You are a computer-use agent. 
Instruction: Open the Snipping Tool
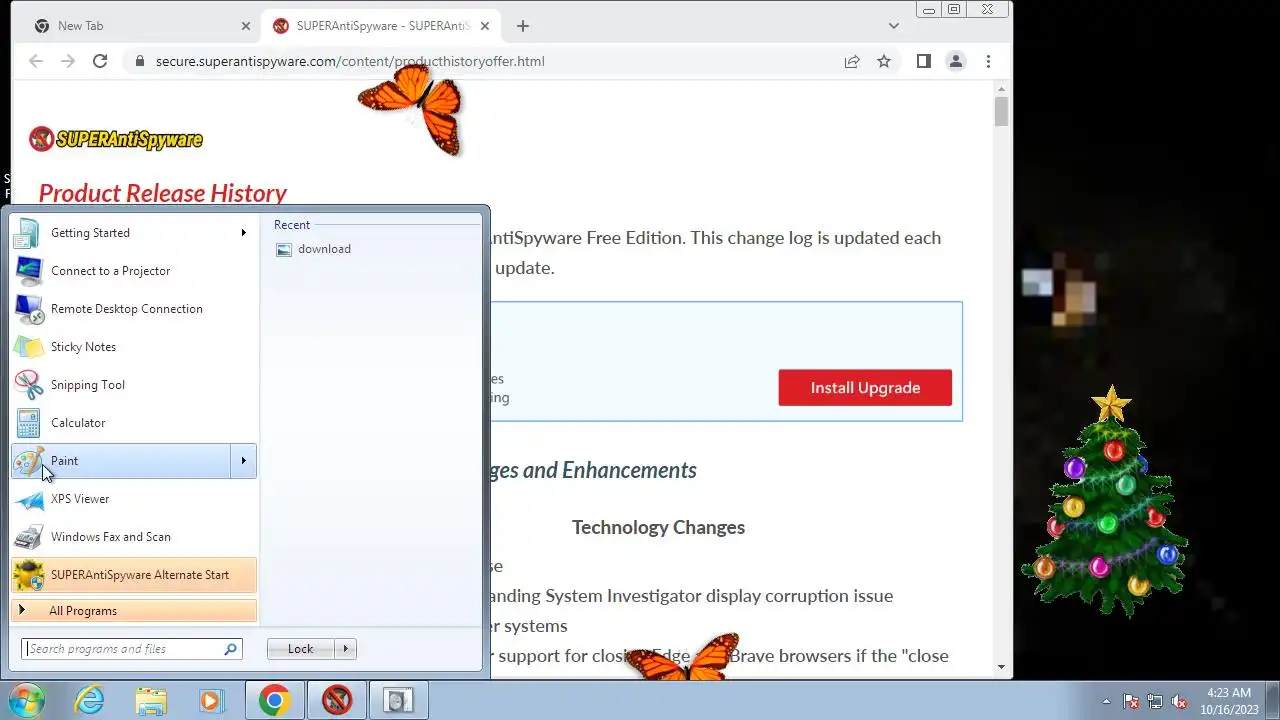click(134, 385)
